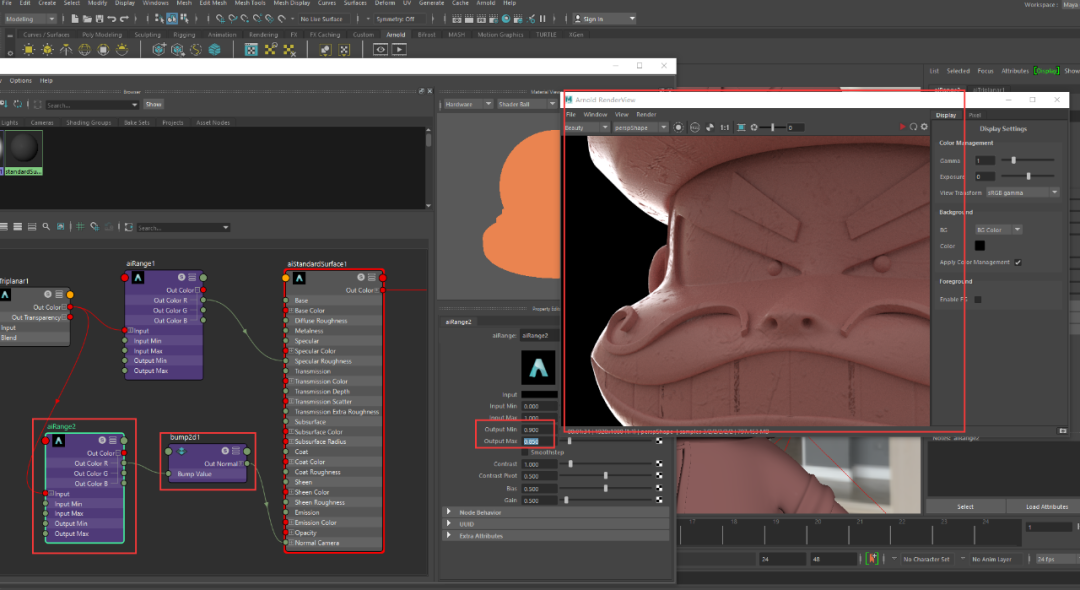Switch to the Pixel tab in RenderView
This screenshot has width=1080, height=590.
tap(975, 115)
